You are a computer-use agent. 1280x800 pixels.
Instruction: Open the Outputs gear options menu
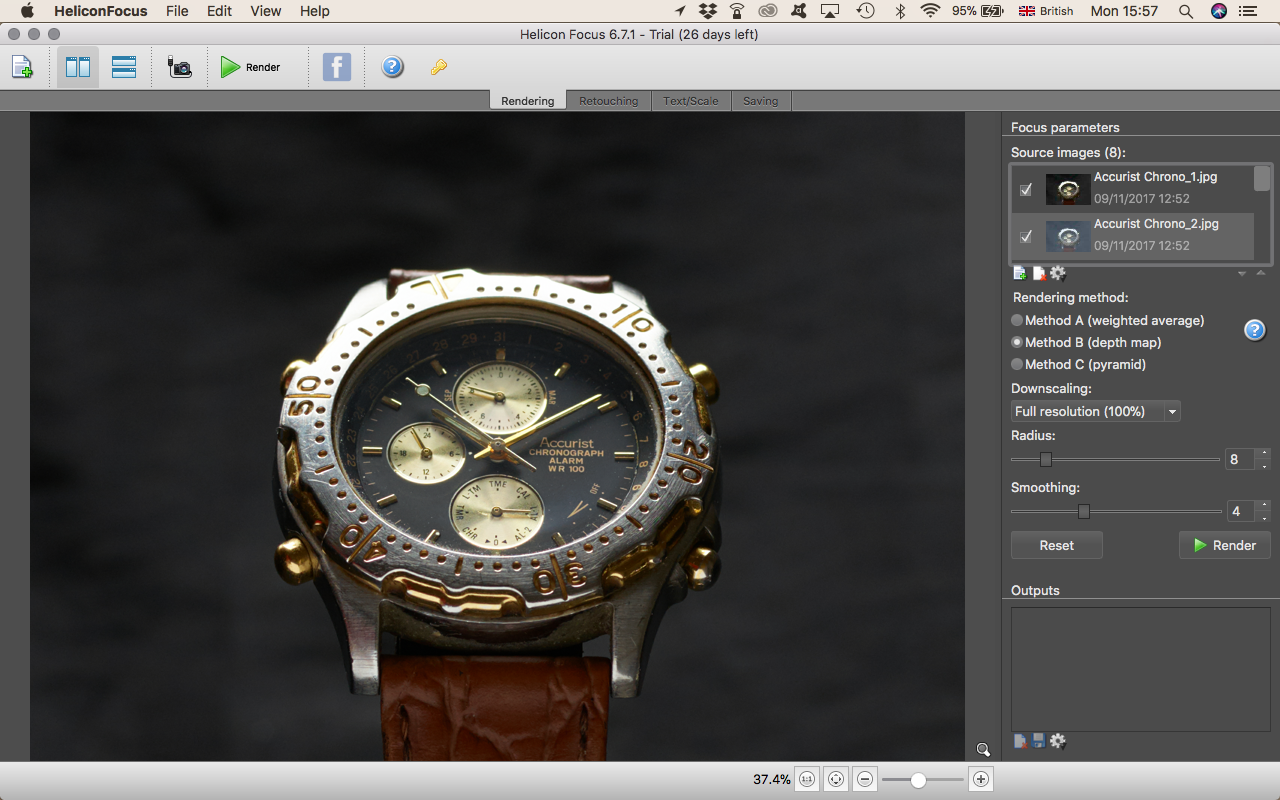coord(1058,741)
